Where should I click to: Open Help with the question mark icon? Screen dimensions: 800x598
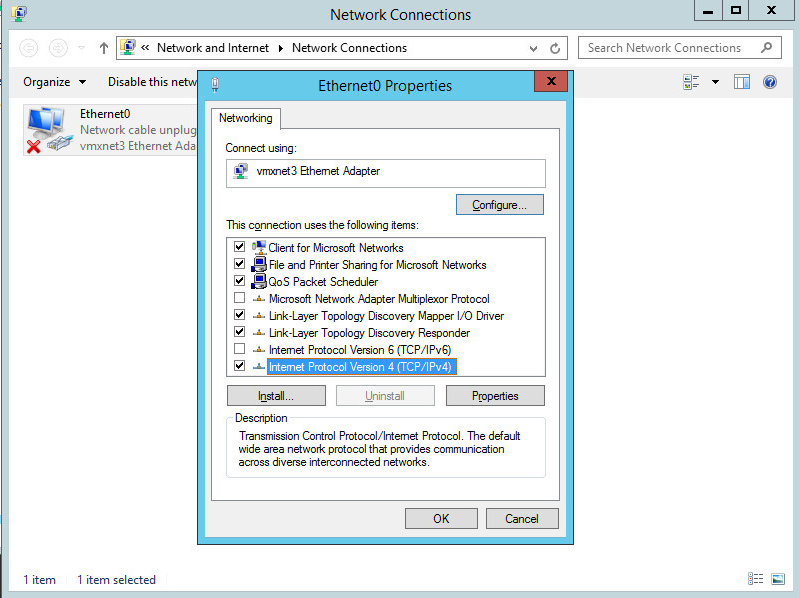click(x=769, y=82)
